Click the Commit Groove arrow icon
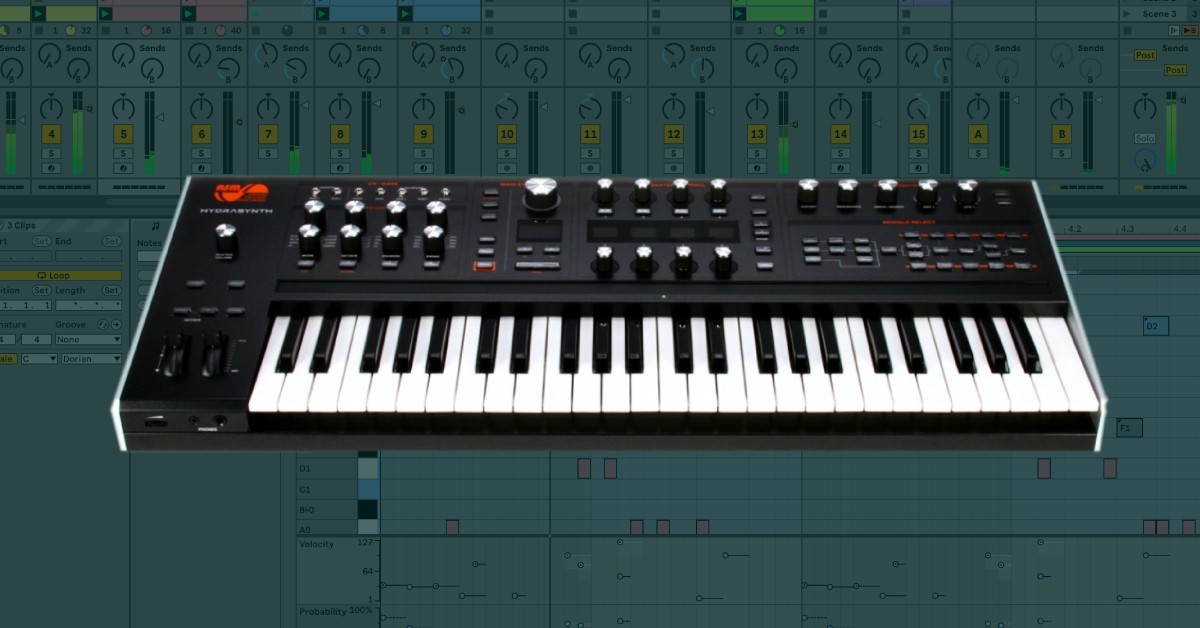 116,324
